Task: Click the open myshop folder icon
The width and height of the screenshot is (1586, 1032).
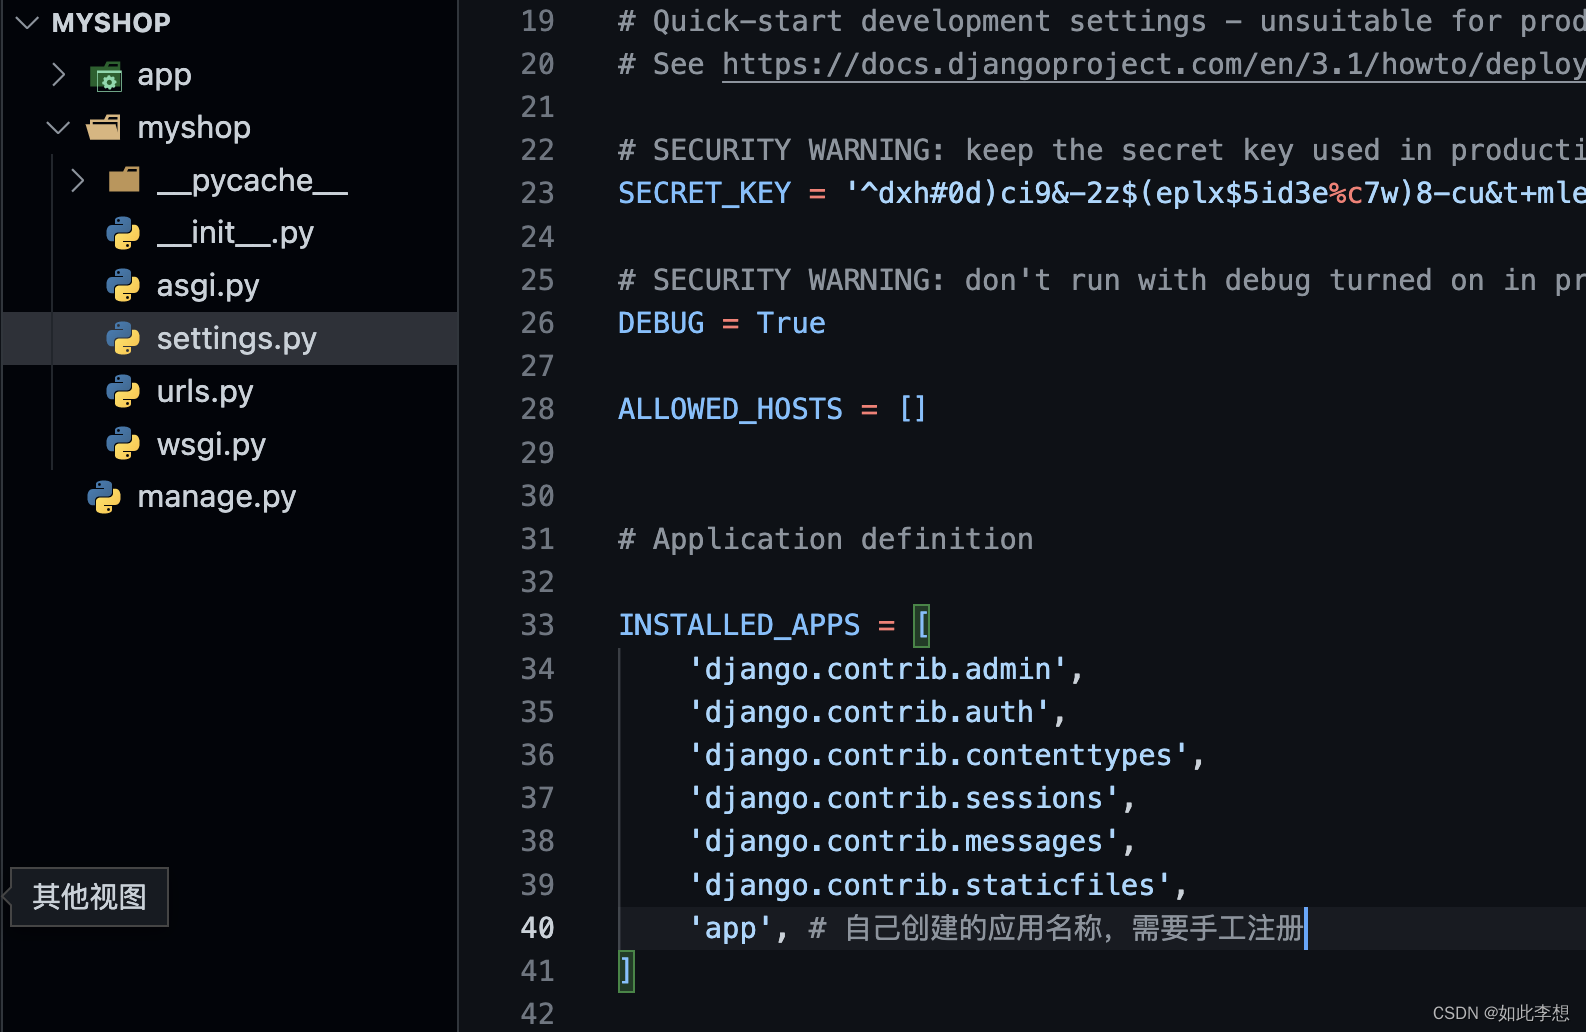Action: (104, 128)
